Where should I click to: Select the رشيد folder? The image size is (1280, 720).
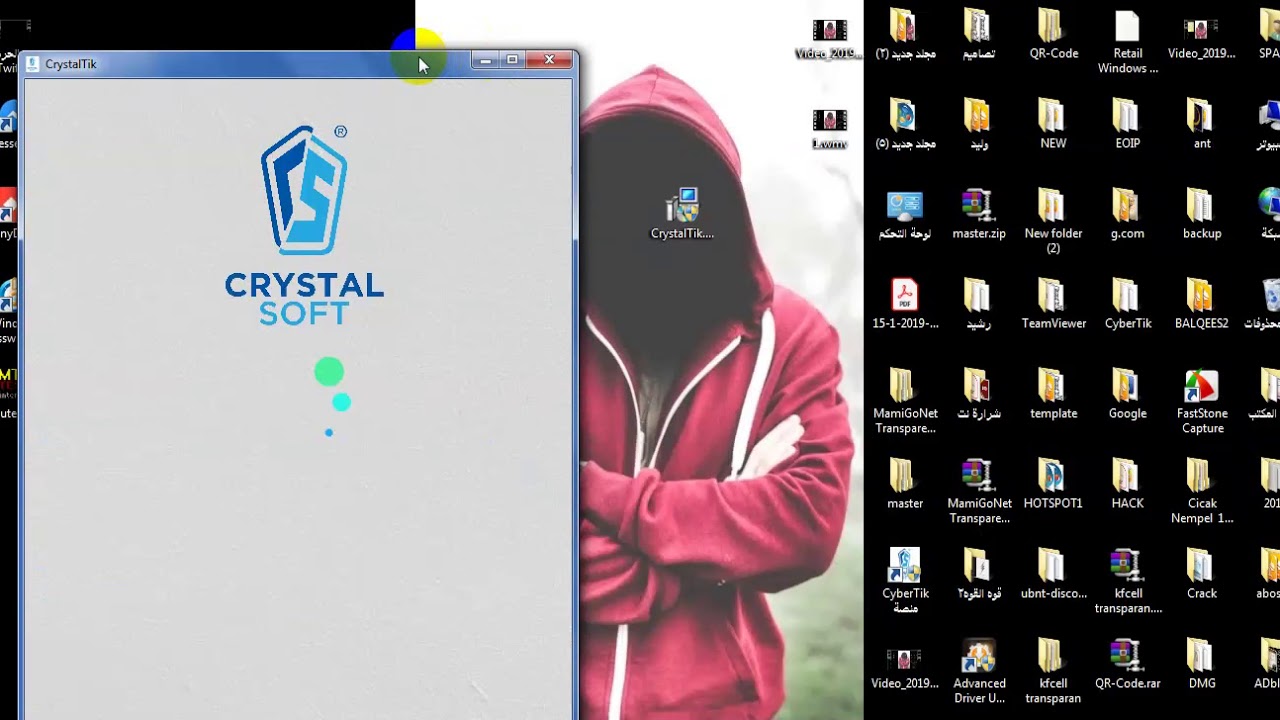pos(978,305)
